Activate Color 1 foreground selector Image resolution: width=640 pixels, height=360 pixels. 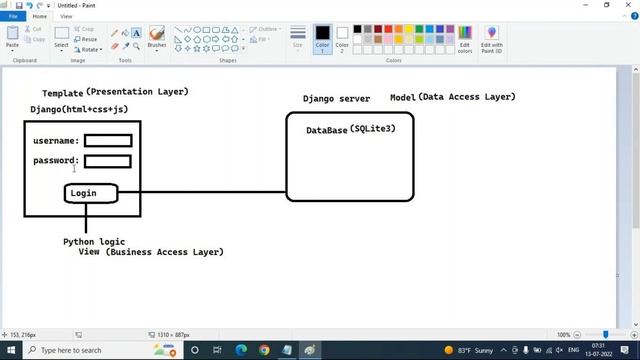point(322,39)
